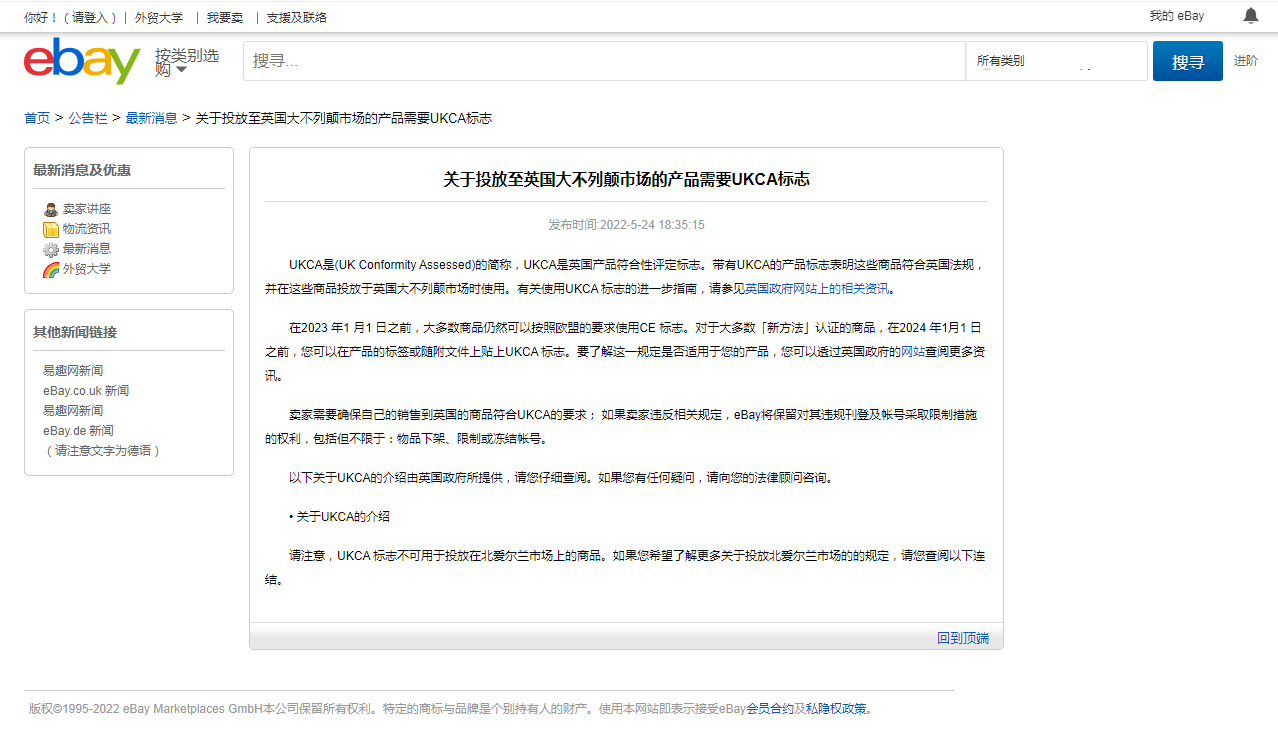Jump to top via 回到顶端
The width and height of the screenshot is (1278, 732).
[x=962, y=637]
